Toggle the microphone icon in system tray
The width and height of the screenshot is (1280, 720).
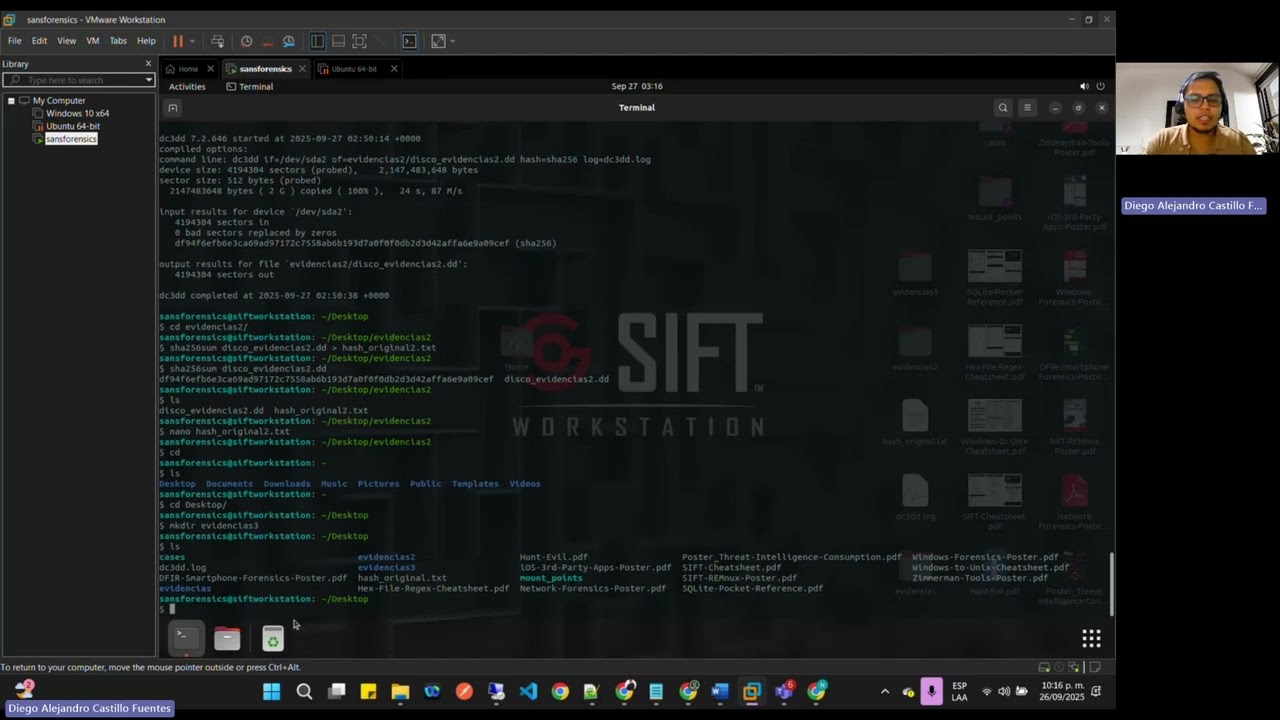point(931,691)
